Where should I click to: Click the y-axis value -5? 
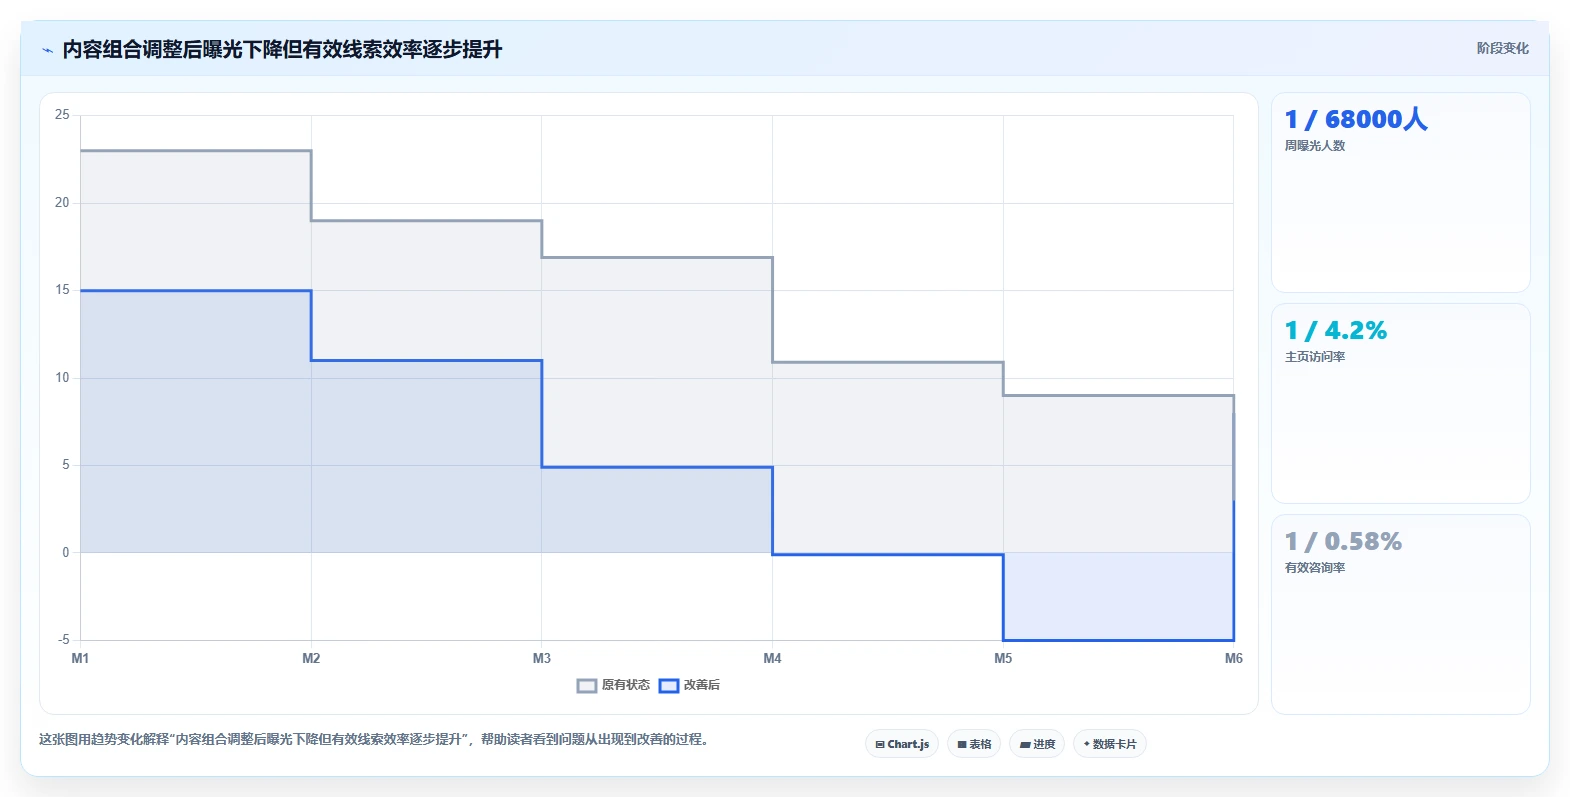click(63, 640)
